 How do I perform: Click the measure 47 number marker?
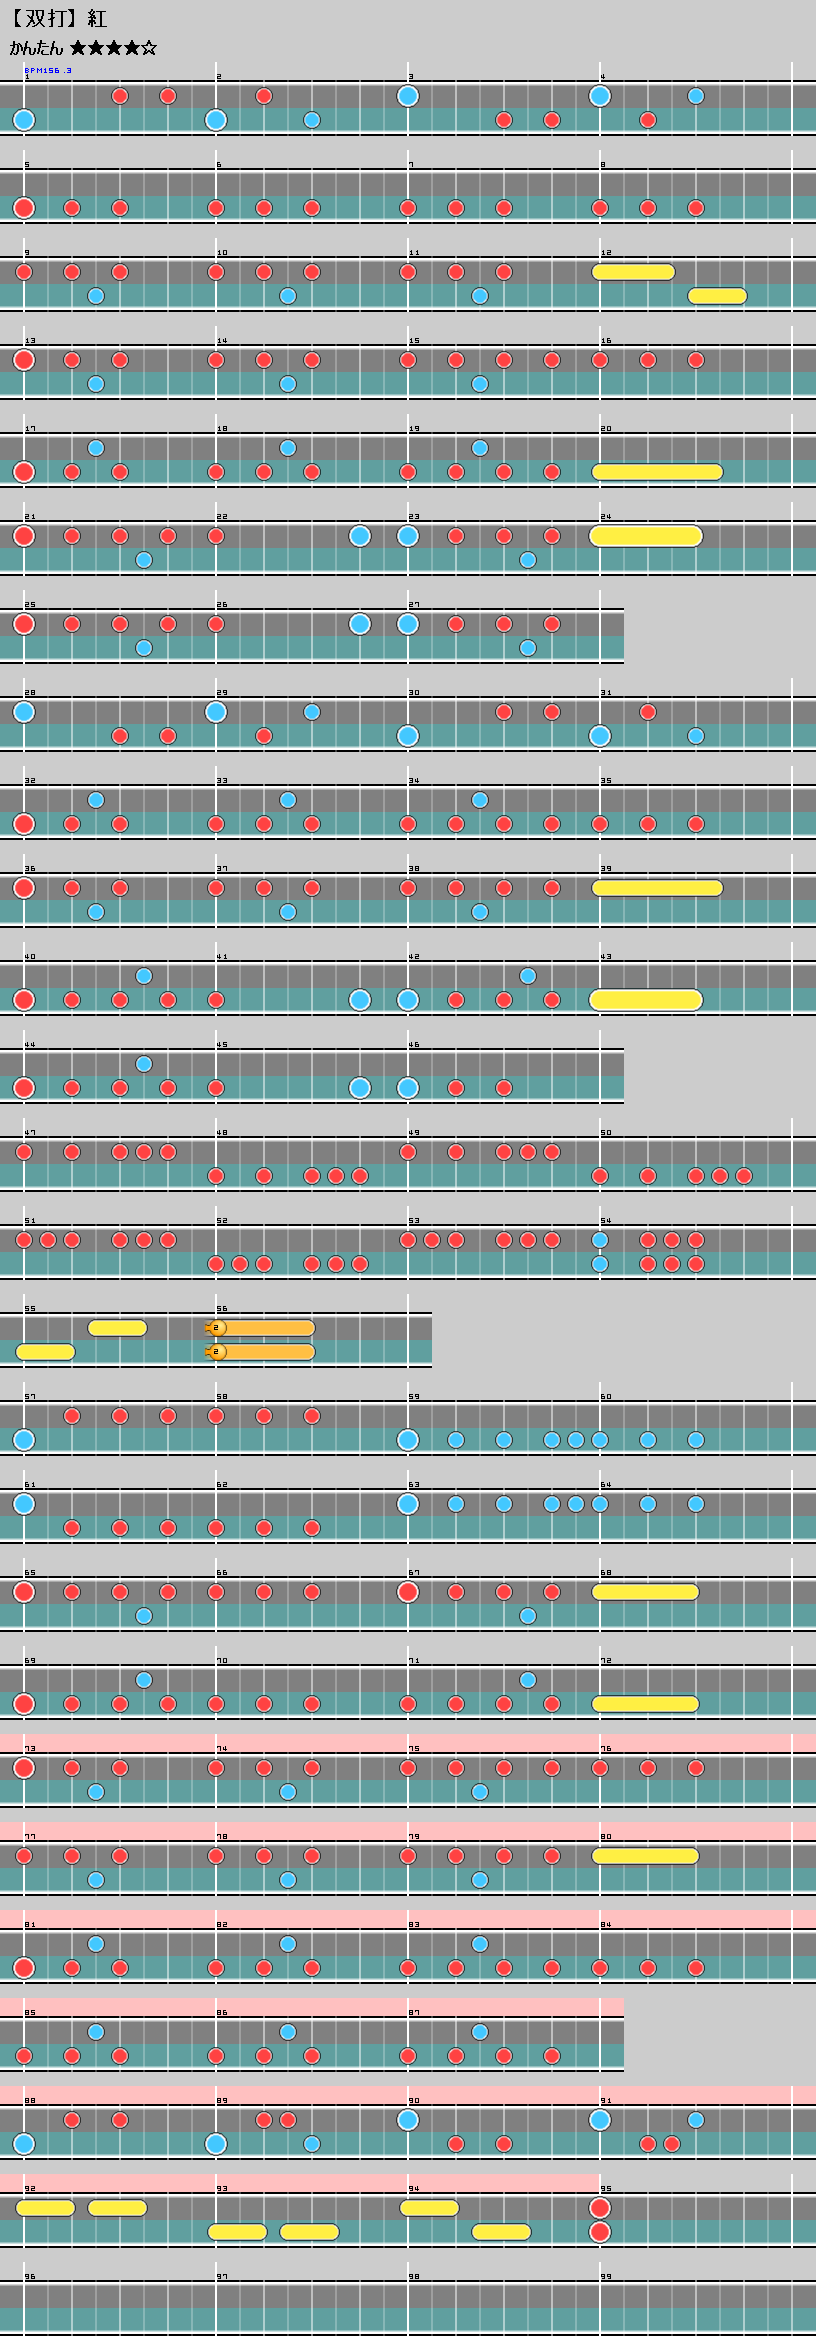tap(30, 1133)
